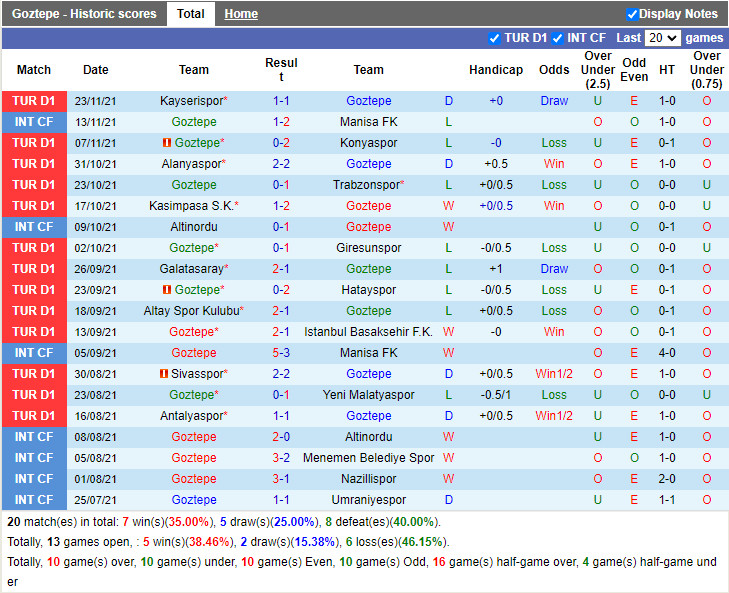Image resolution: width=729 pixels, height=593 pixels.
Task: Select the Total tab
Action: (x=190, y=14)
